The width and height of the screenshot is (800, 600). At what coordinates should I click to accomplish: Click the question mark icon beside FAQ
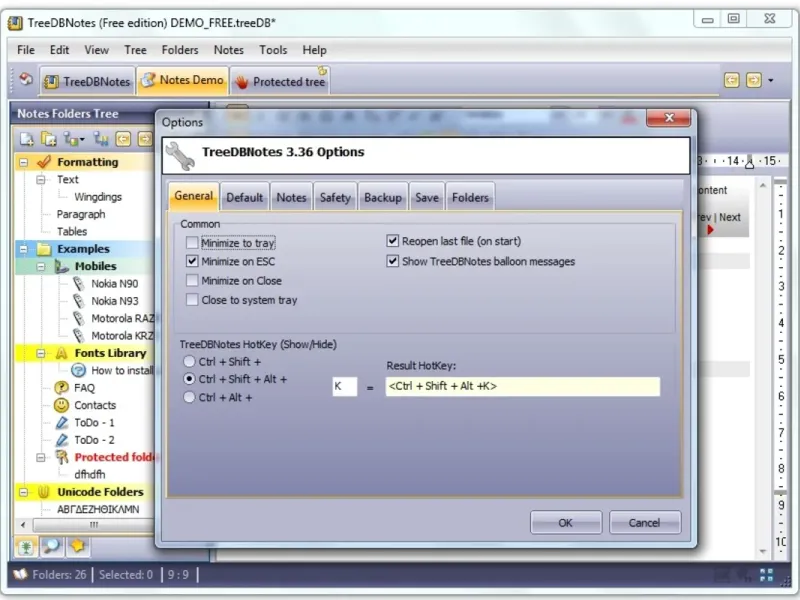[62, 388]
